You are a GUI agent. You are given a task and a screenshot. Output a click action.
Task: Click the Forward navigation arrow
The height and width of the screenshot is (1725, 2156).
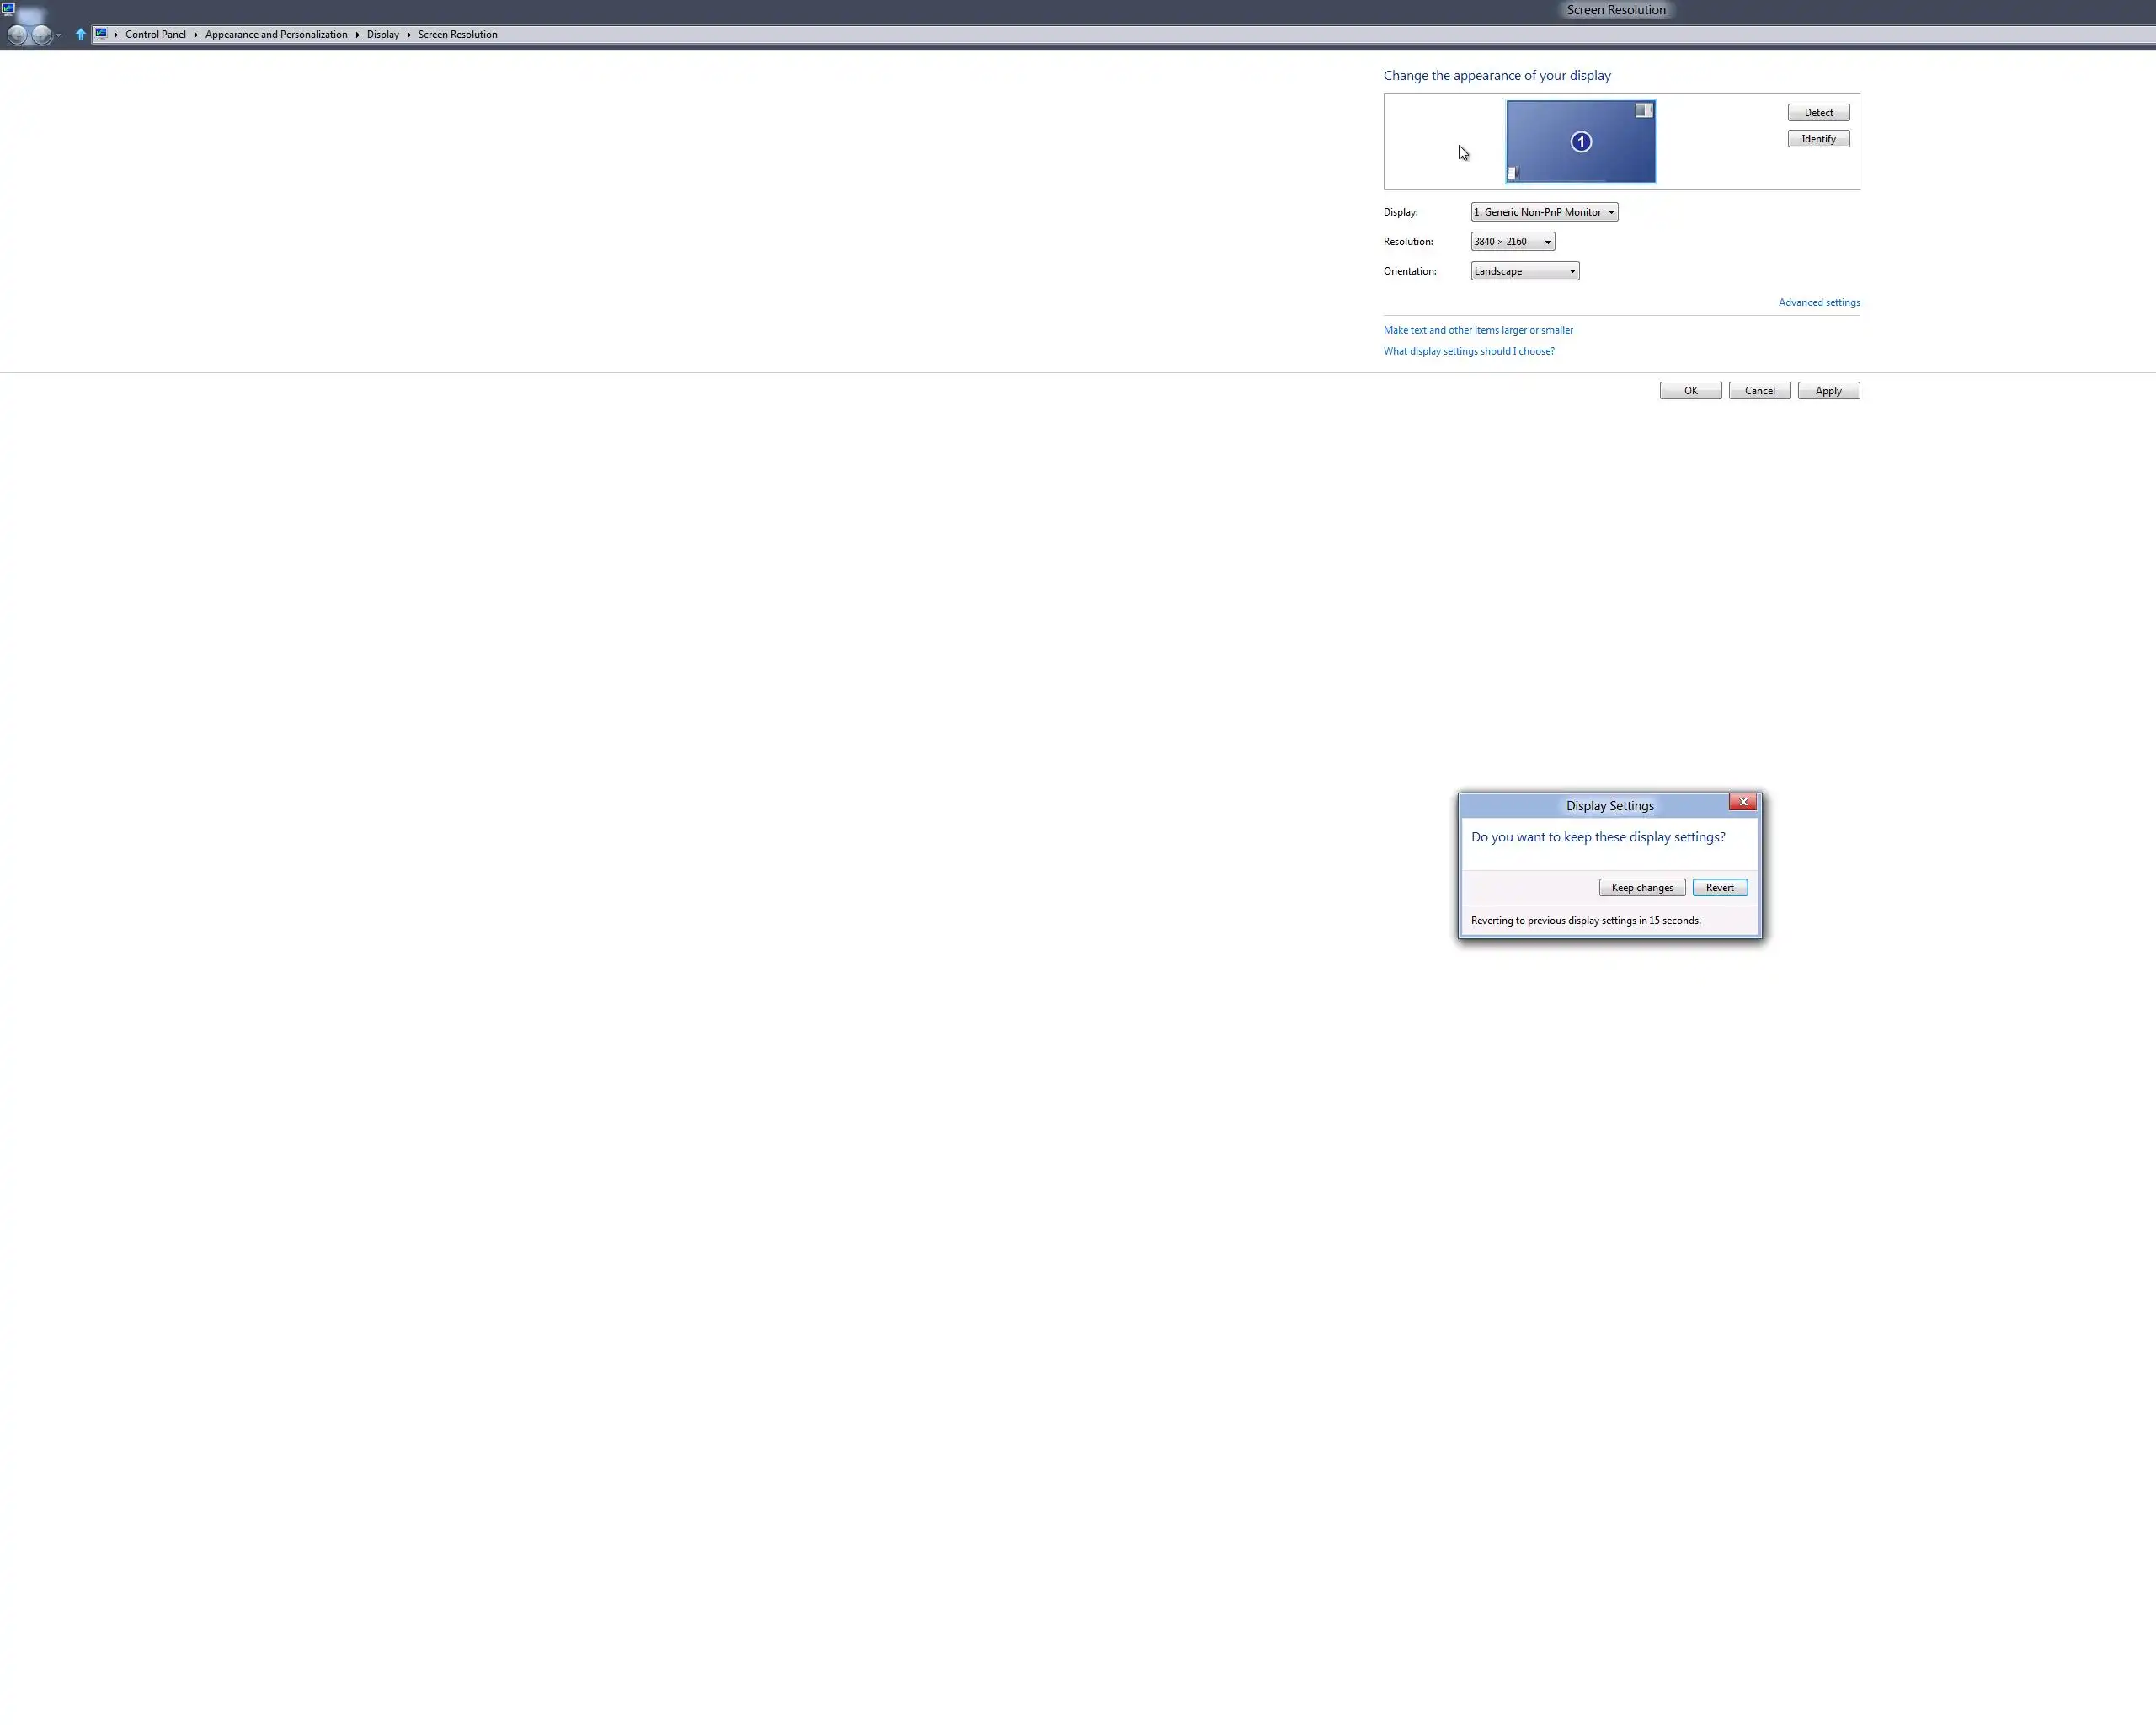(x=41, y=35)
